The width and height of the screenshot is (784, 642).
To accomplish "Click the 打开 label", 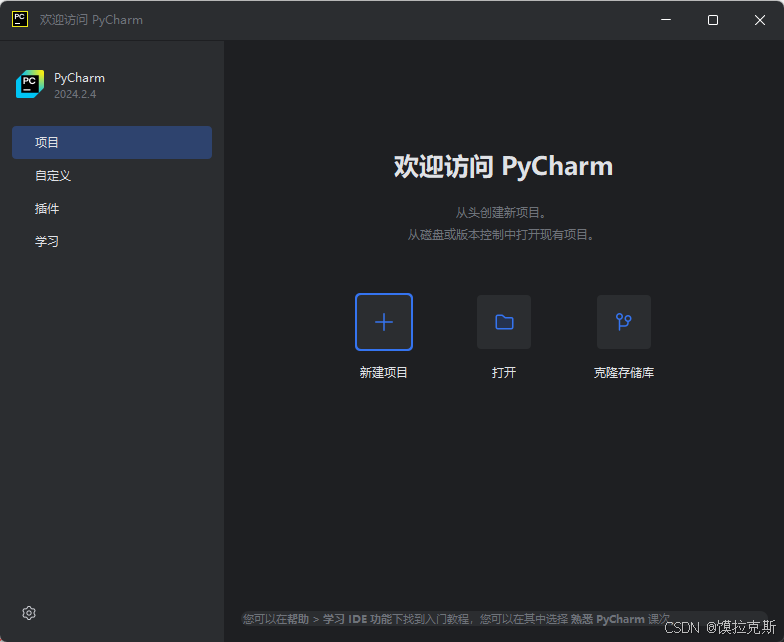I will [x=504, y=372].
